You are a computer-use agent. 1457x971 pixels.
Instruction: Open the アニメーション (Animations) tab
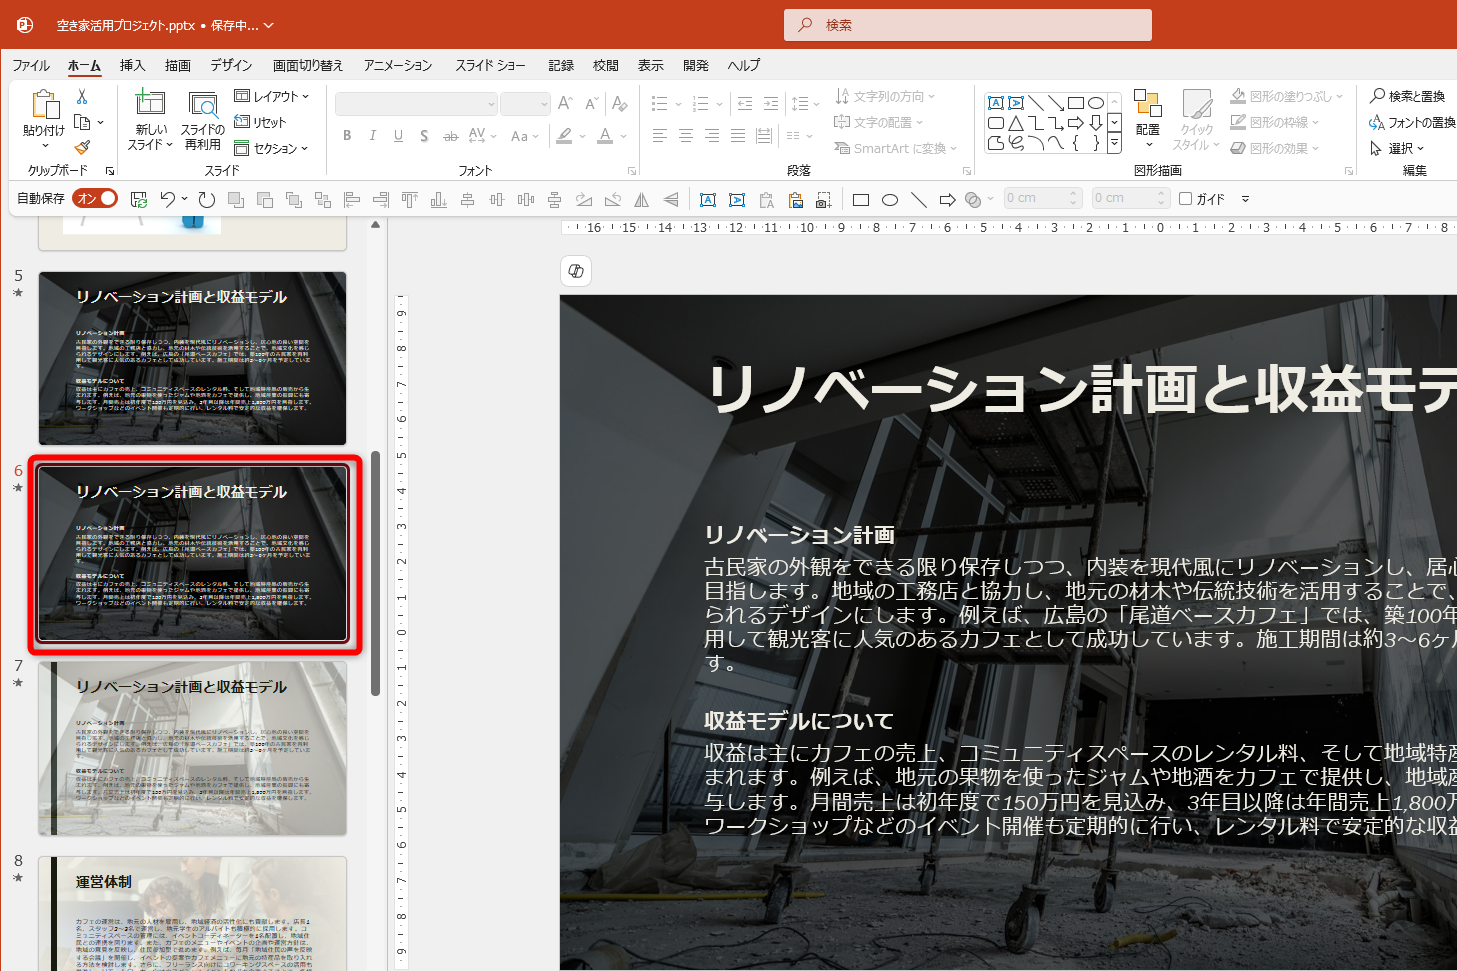pyautogui.click(x=398, y=65)
